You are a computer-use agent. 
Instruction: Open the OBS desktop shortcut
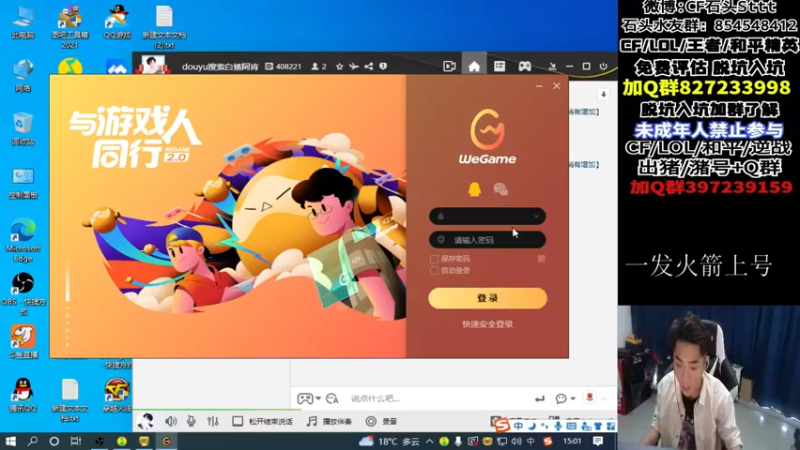click(x=22, y=293)
